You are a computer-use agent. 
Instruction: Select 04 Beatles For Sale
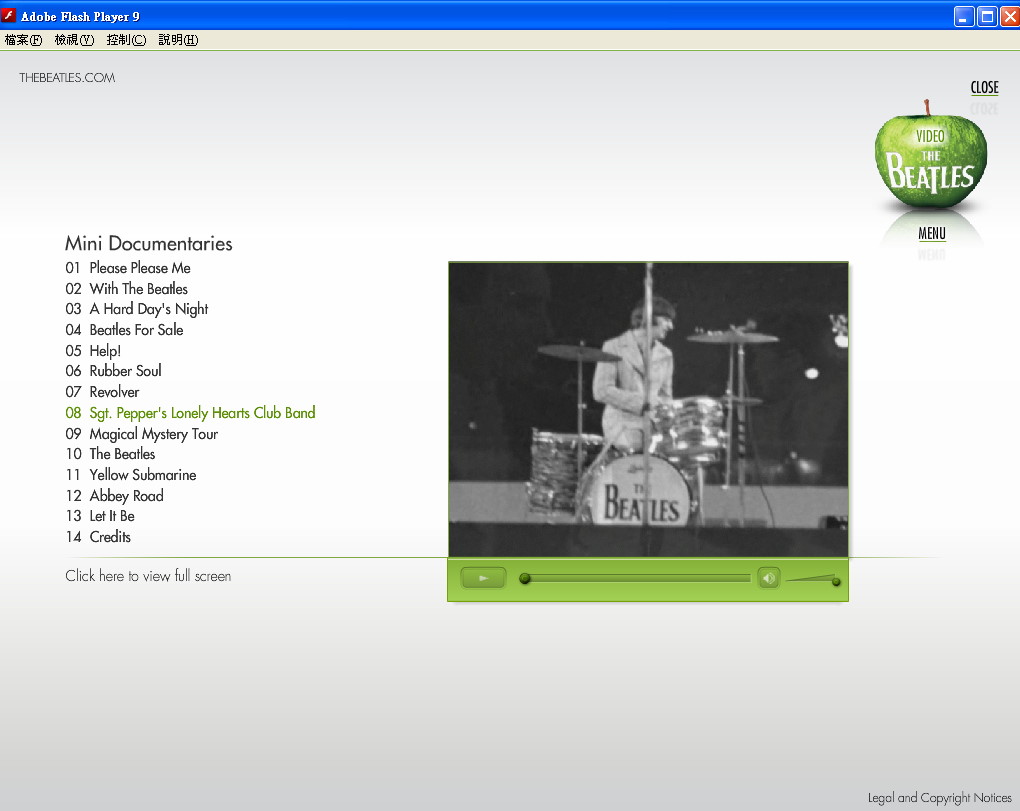pyautogui.click(x=124, y=330)
